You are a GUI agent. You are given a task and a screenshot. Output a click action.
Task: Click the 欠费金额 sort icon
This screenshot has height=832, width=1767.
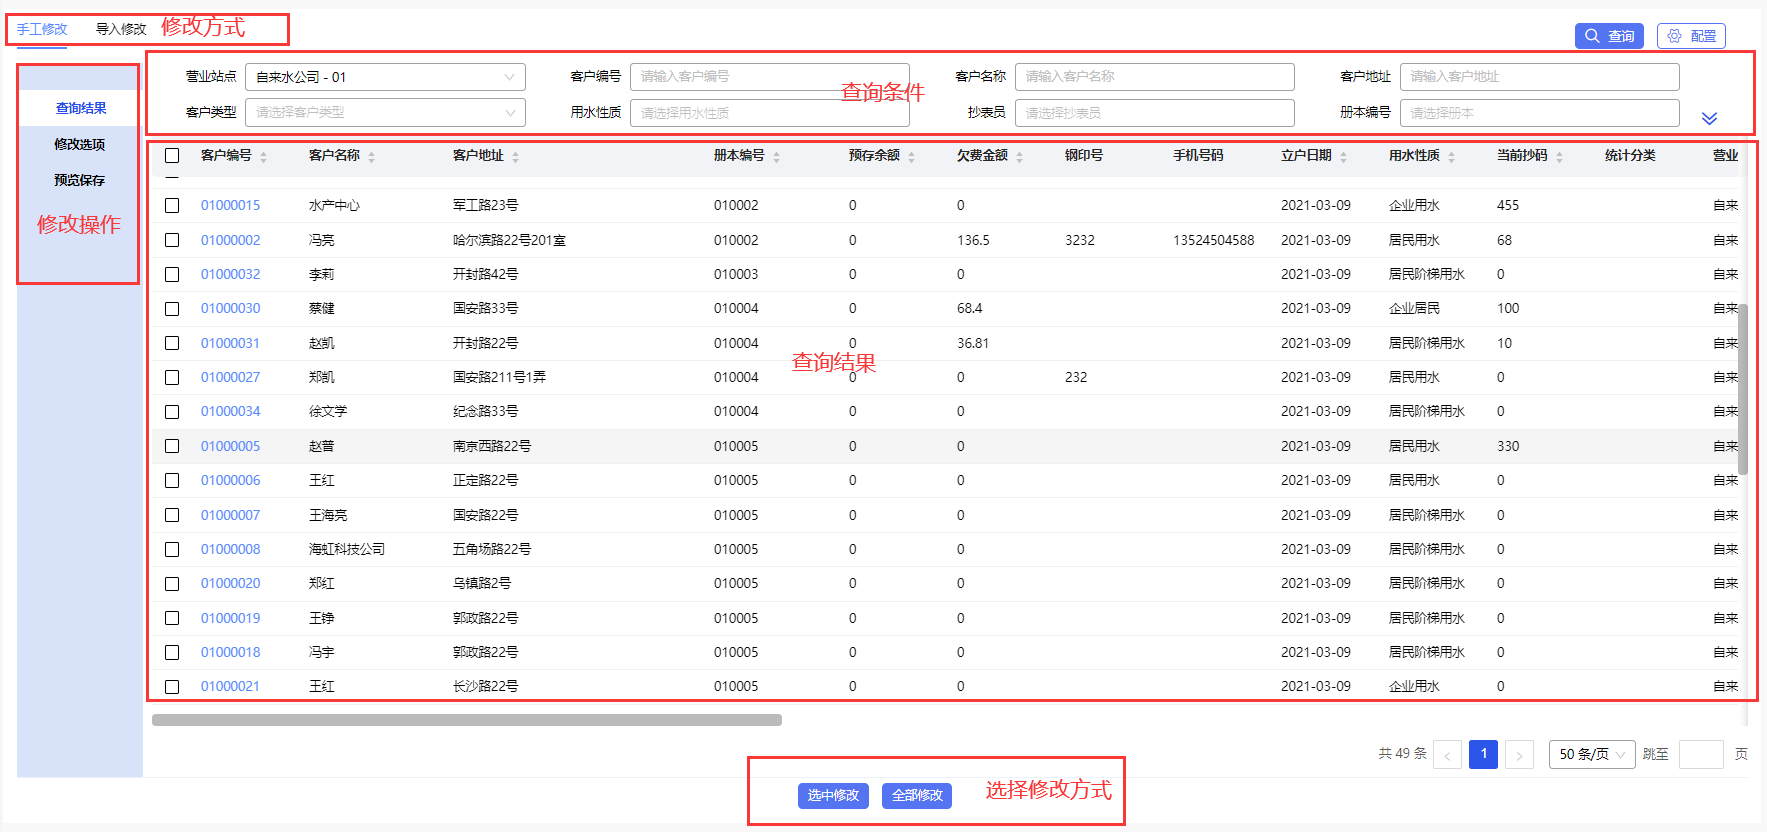(1019, 157)
